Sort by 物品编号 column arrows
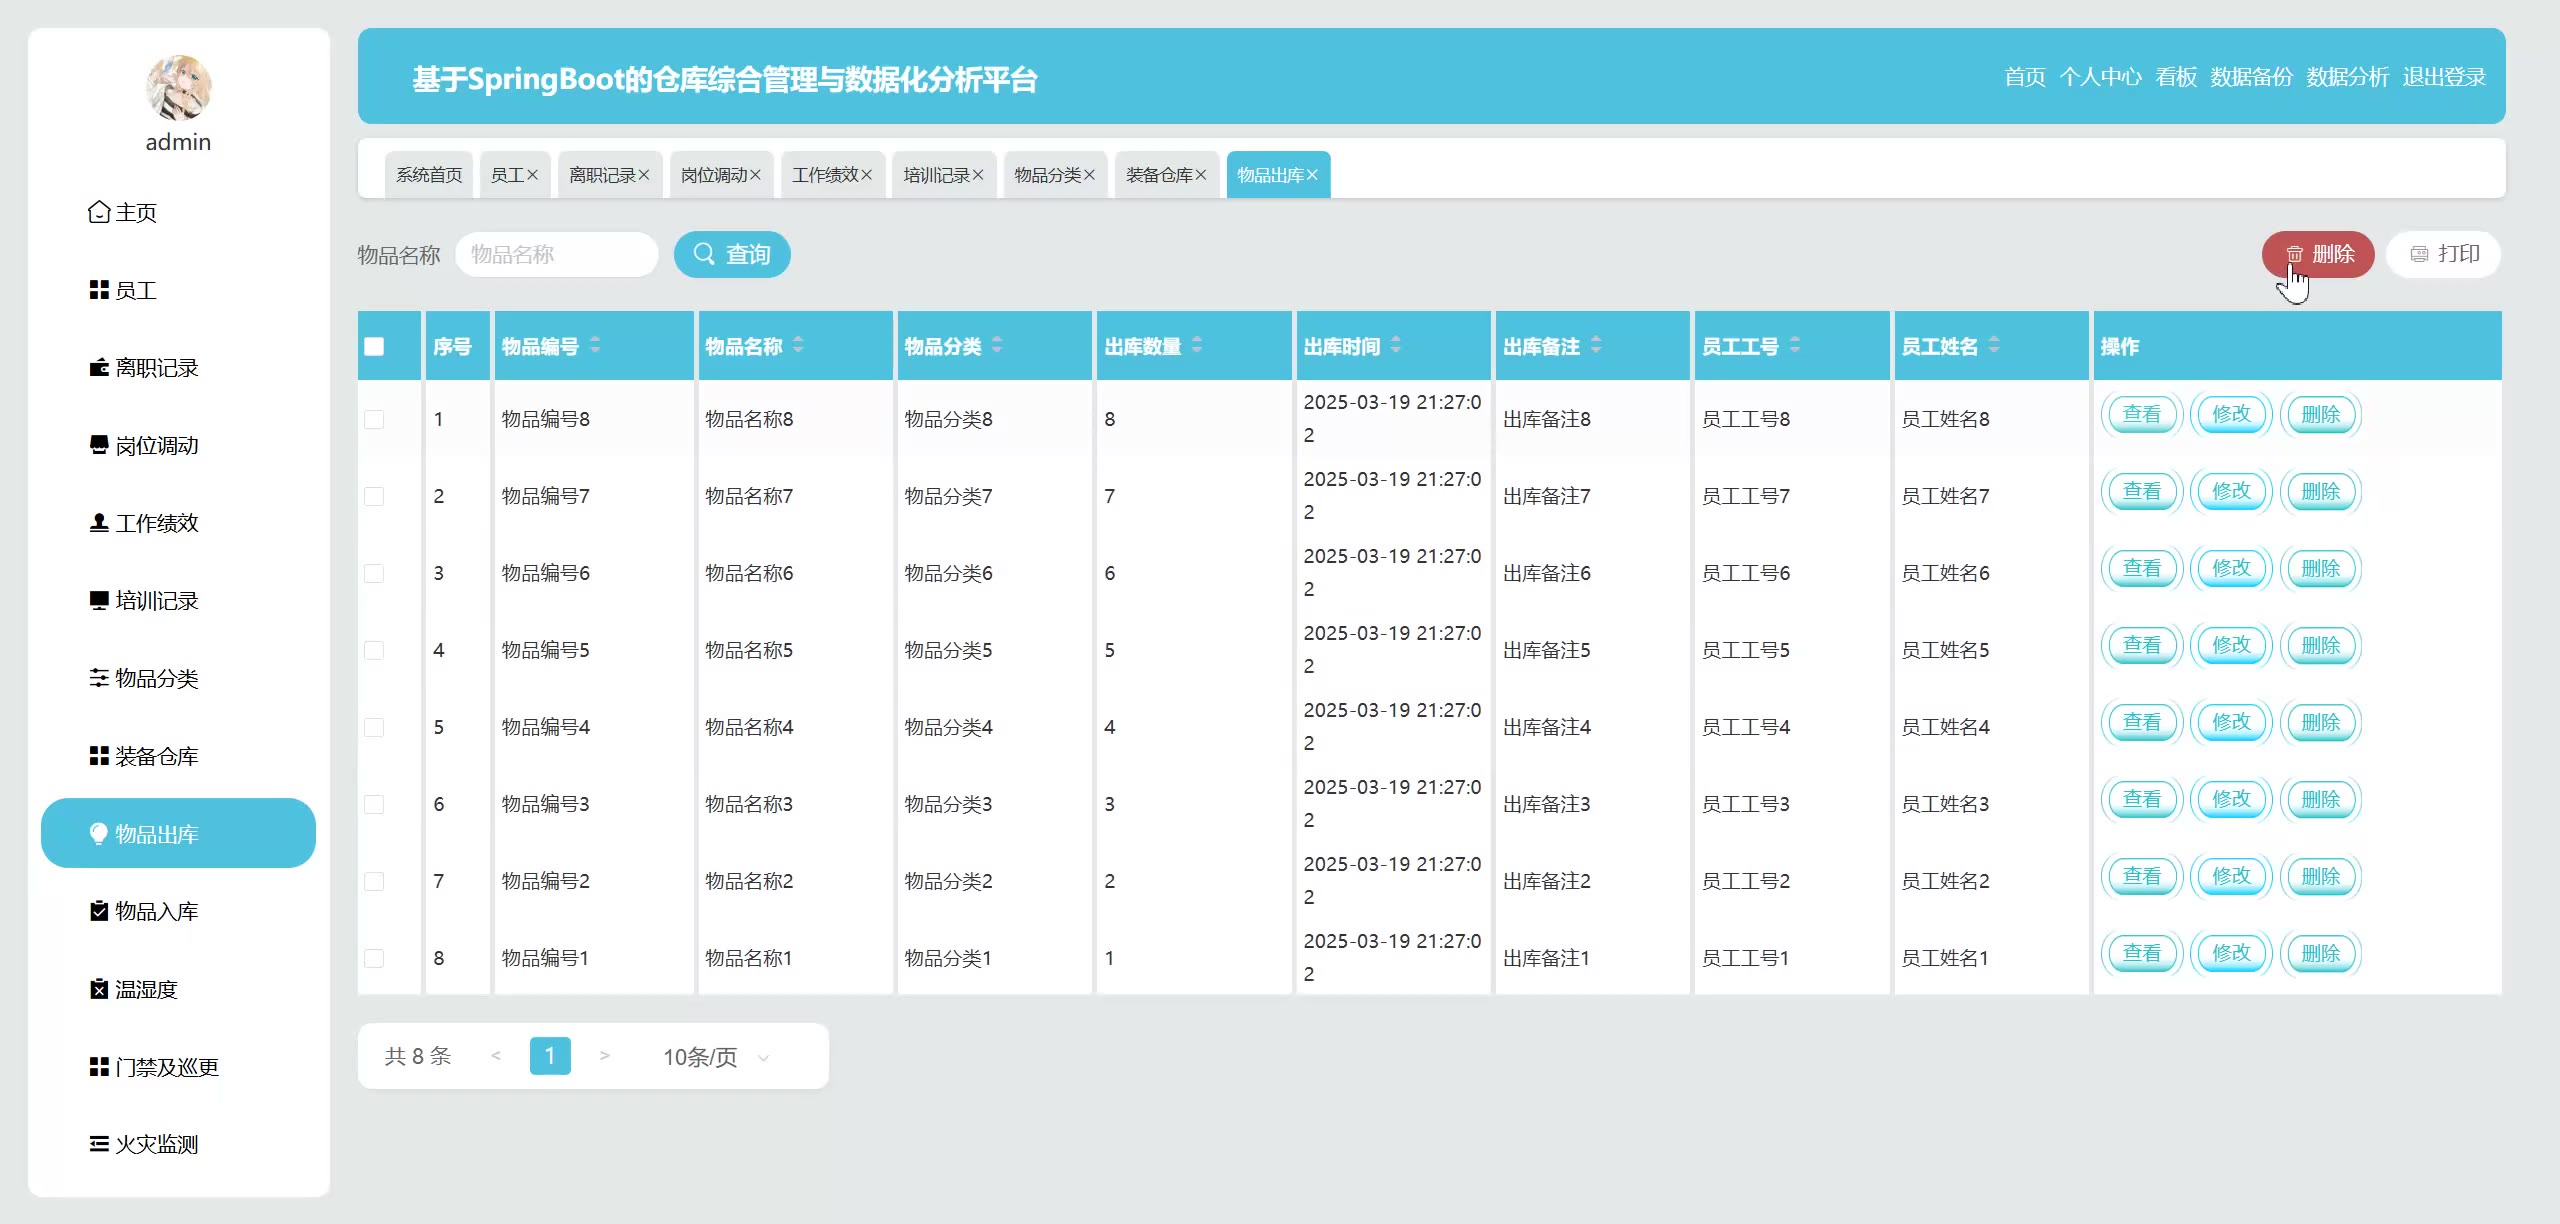The width and height of the screenshot is (2560, 1224). click(x=595, y=345)
